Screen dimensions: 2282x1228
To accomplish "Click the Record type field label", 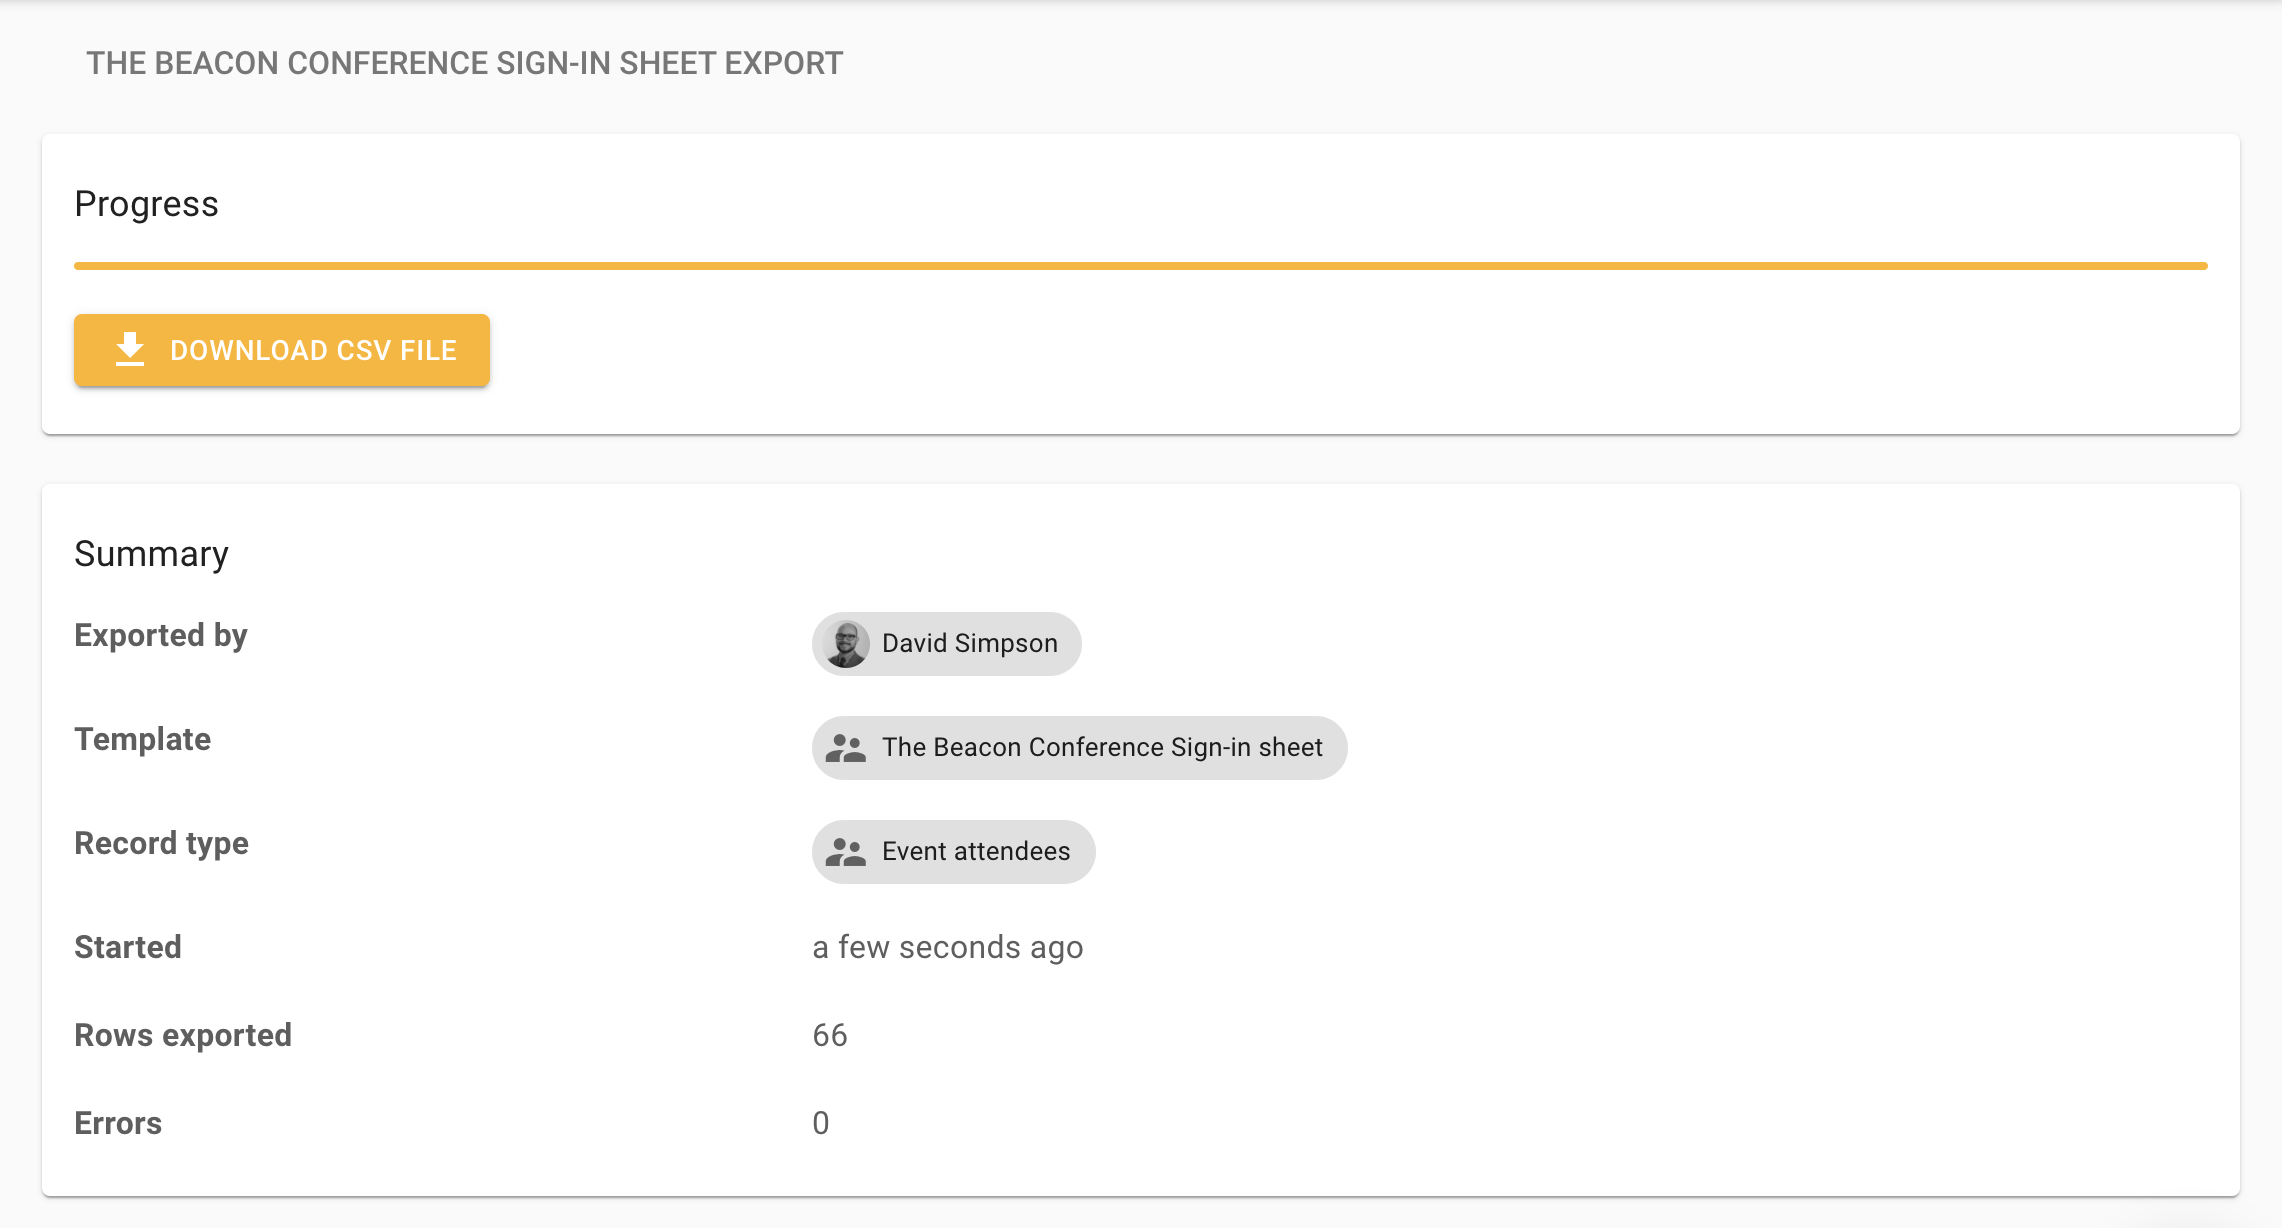I will coord(161,843).
